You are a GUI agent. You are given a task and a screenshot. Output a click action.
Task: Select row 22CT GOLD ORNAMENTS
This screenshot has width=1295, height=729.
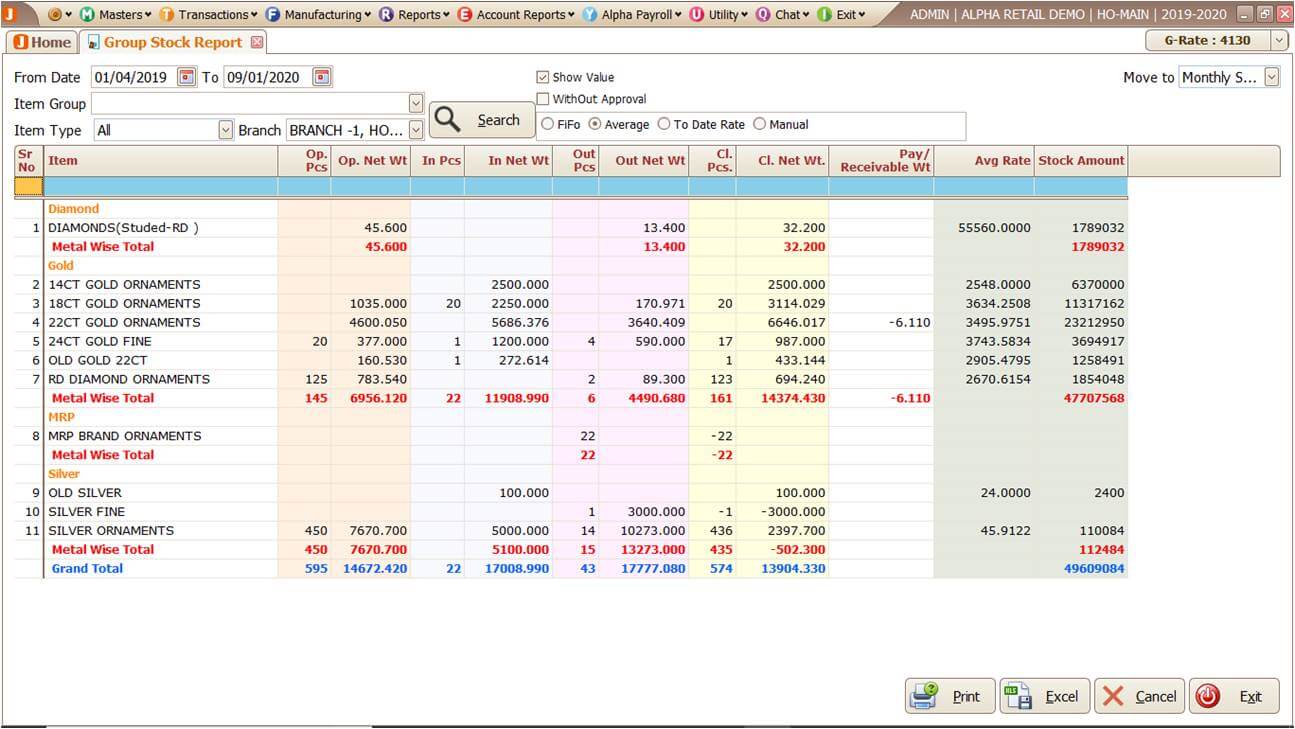tap(570, 323)
